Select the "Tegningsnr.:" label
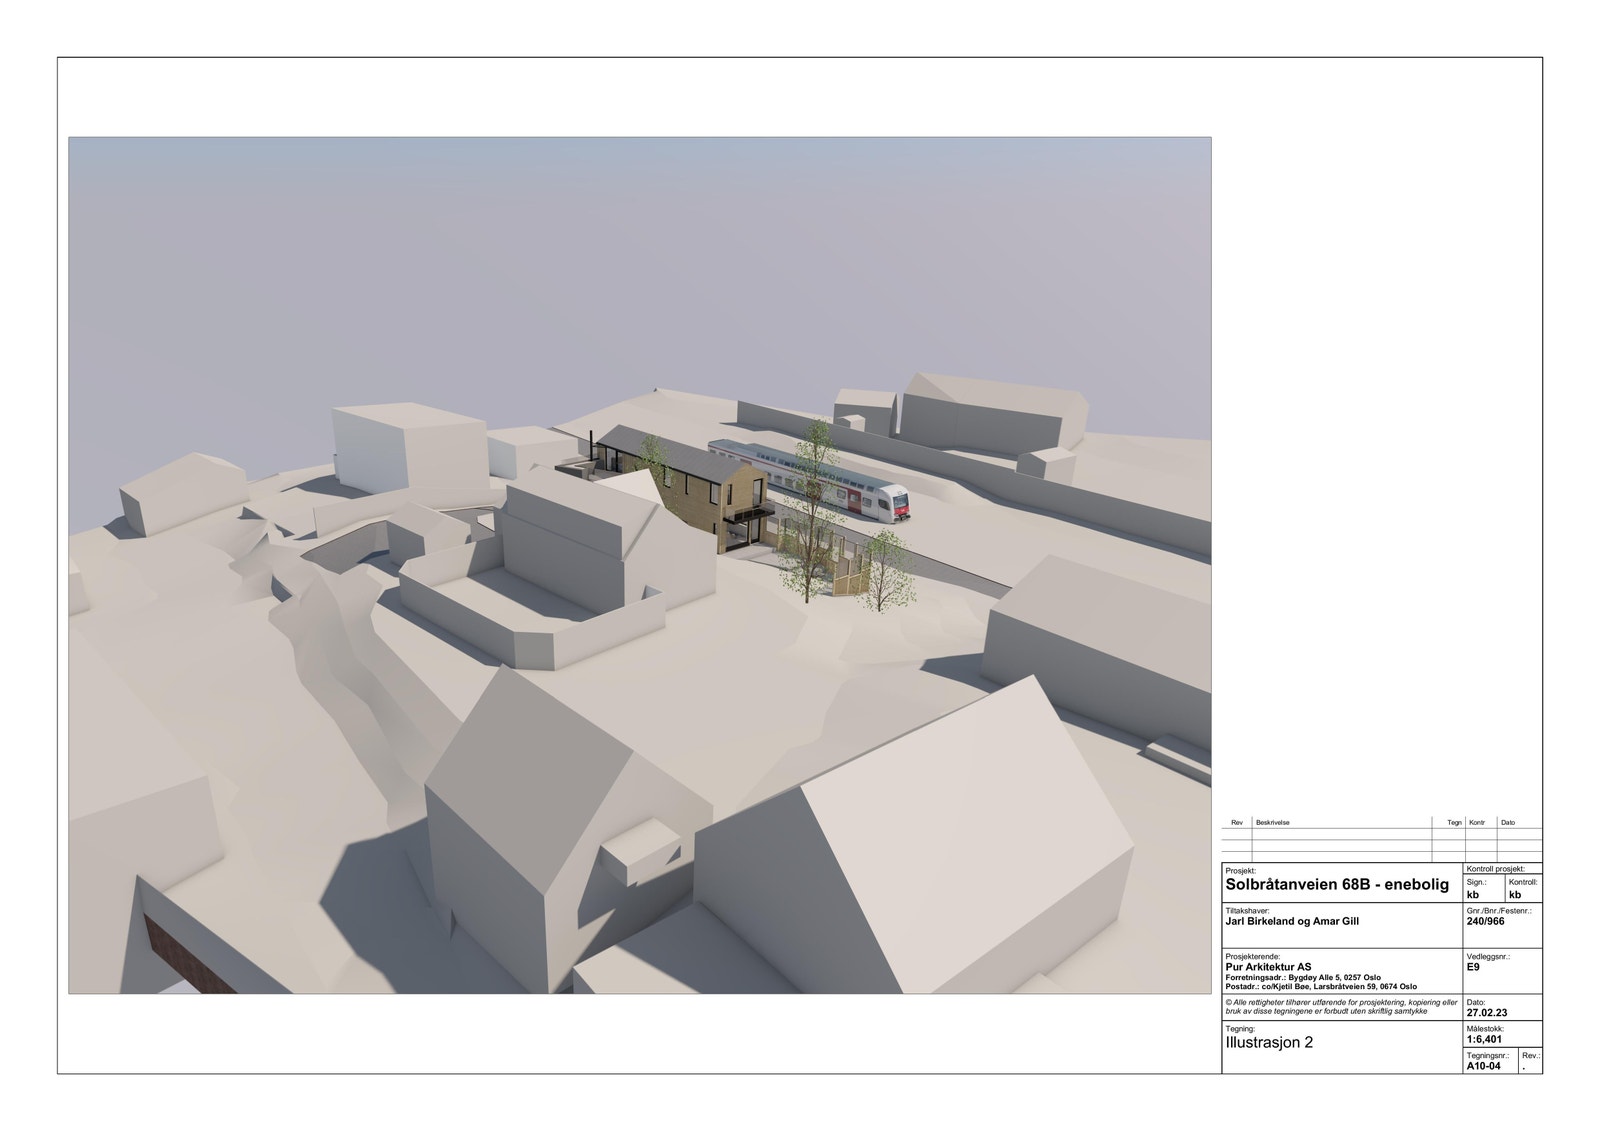1600x1131 pixels. tap(1487, 1055)
